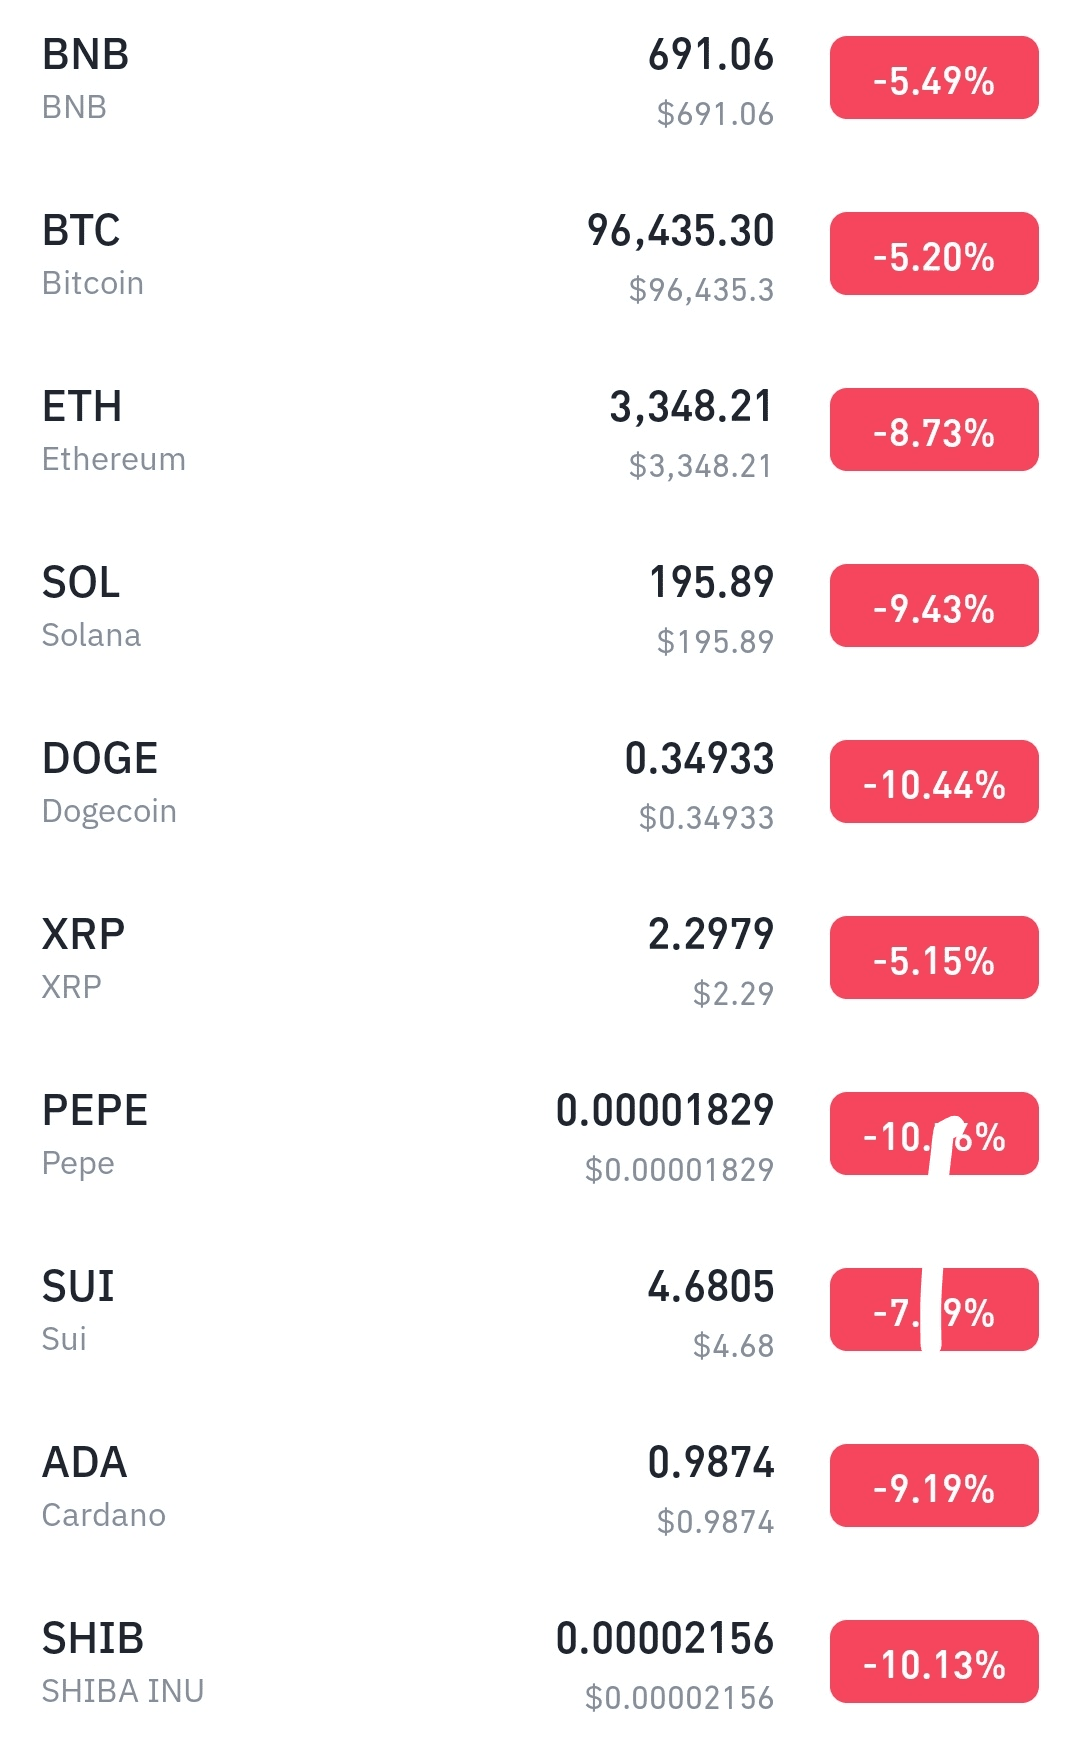1080x1749 pixels.
Task: Click the Bitcoin price 96,435.30
Action: point(680,231)
